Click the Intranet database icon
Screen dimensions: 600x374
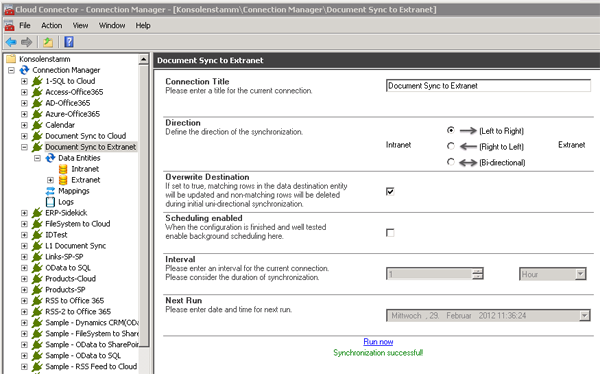pos(63,169)
